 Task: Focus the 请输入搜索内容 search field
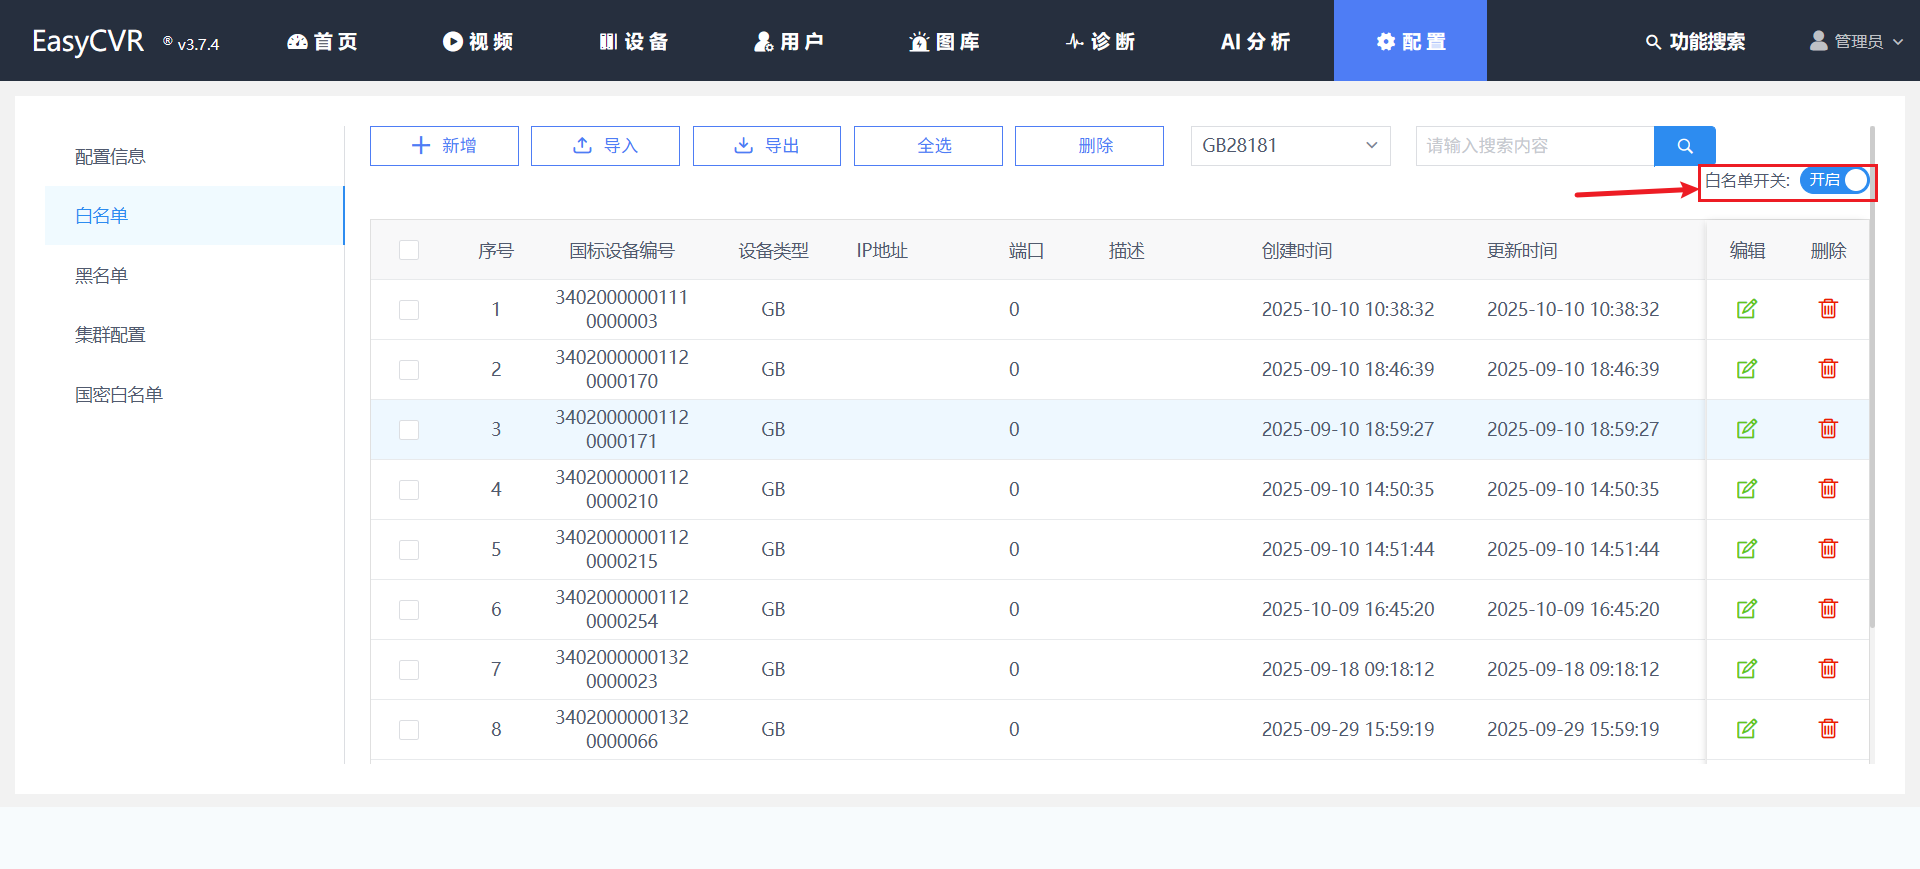pos(1534,146)
